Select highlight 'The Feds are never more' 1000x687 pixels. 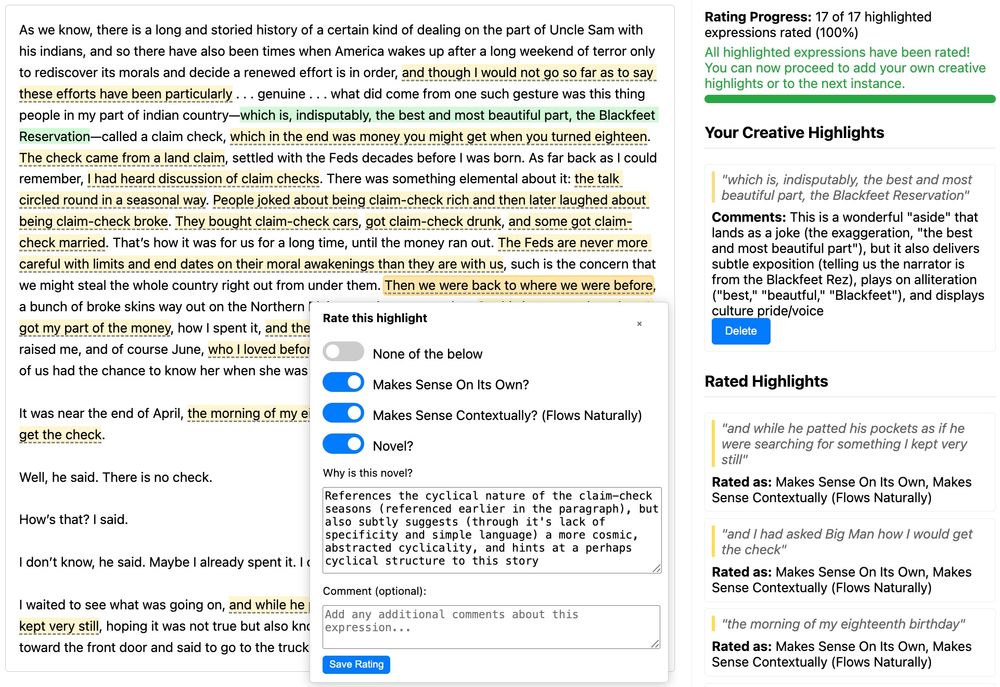pyautogui.click(x=573, y=242)
